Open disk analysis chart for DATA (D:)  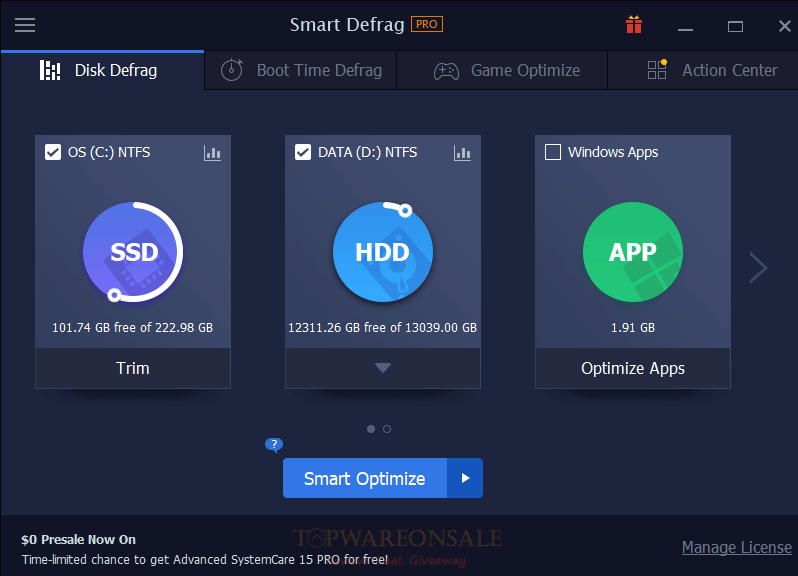462,153
